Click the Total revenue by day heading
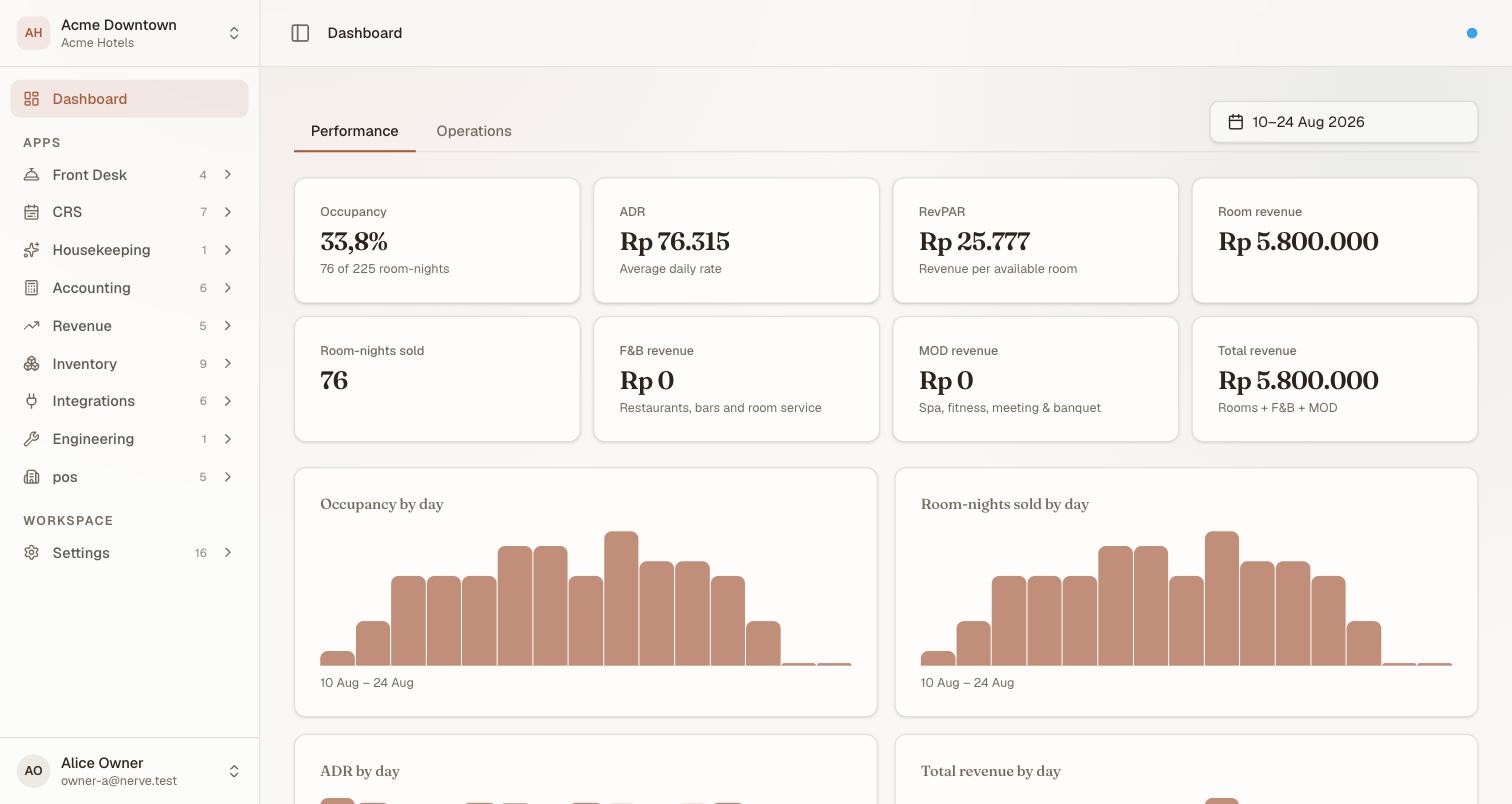The width and height of the screenshot is (1512, 804). pyautogui.click(x=991, y=771)
